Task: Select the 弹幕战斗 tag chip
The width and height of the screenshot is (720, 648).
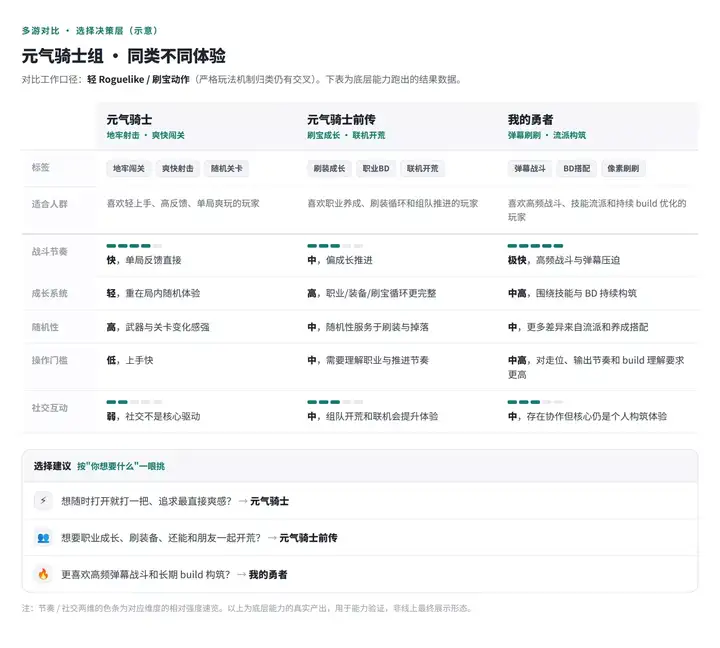Action: click(530, 169)
